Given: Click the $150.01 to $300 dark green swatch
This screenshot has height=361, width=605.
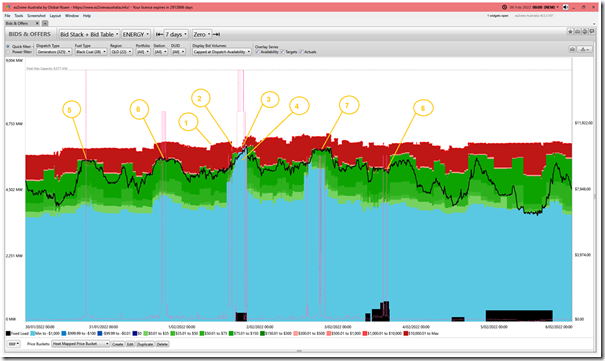Looking at the screenshot, I should [263, 333].
